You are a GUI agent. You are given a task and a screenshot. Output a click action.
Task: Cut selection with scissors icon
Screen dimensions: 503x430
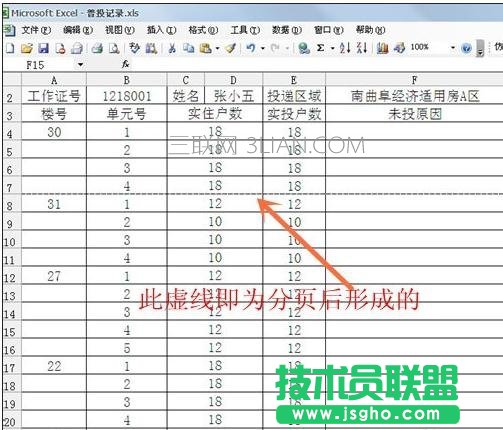[x=172, y=49]
